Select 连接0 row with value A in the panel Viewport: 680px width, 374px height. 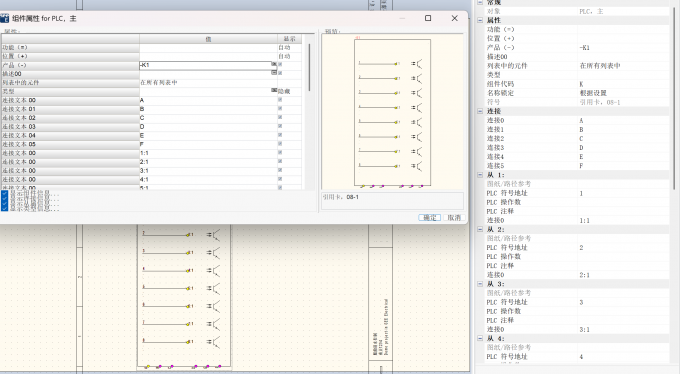point(577,120)
